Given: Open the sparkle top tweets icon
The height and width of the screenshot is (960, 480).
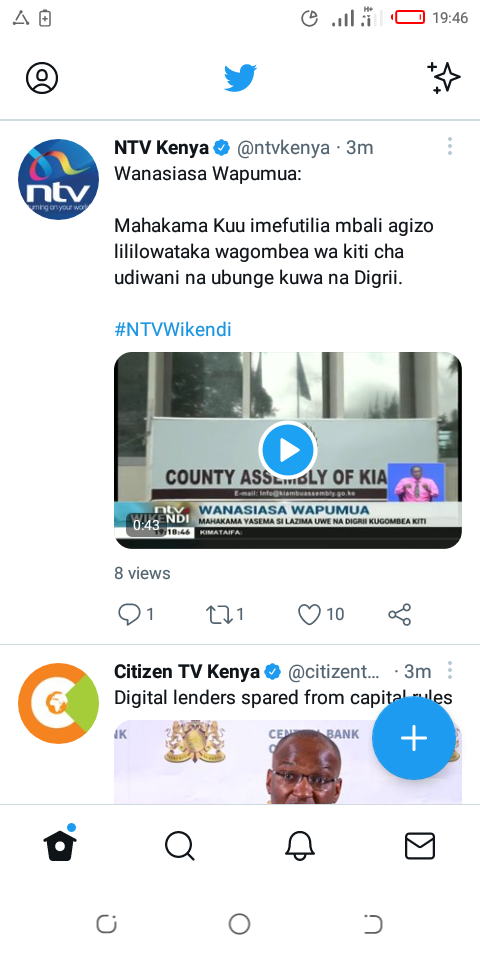Looking at the screenshot, I should coord(443,78).
